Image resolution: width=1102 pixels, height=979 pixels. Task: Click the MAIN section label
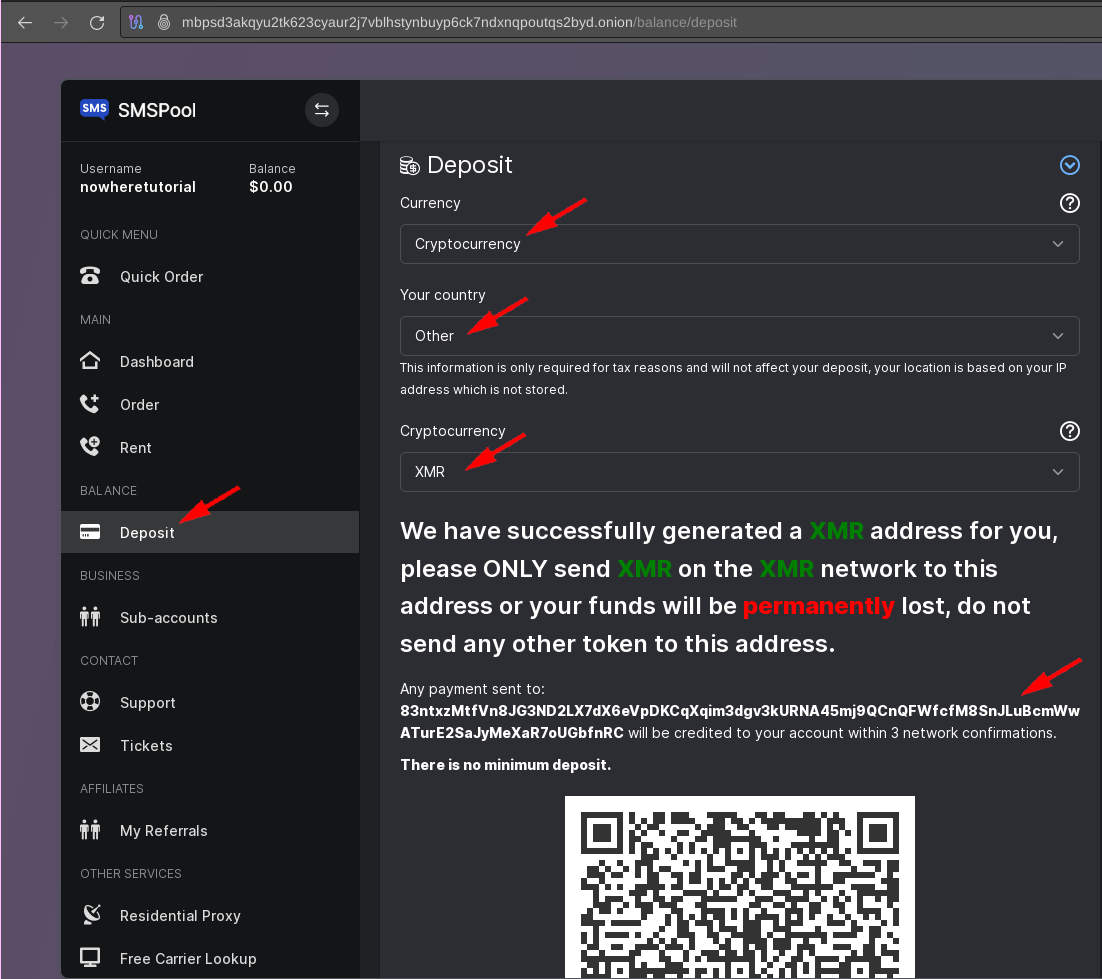96,320
